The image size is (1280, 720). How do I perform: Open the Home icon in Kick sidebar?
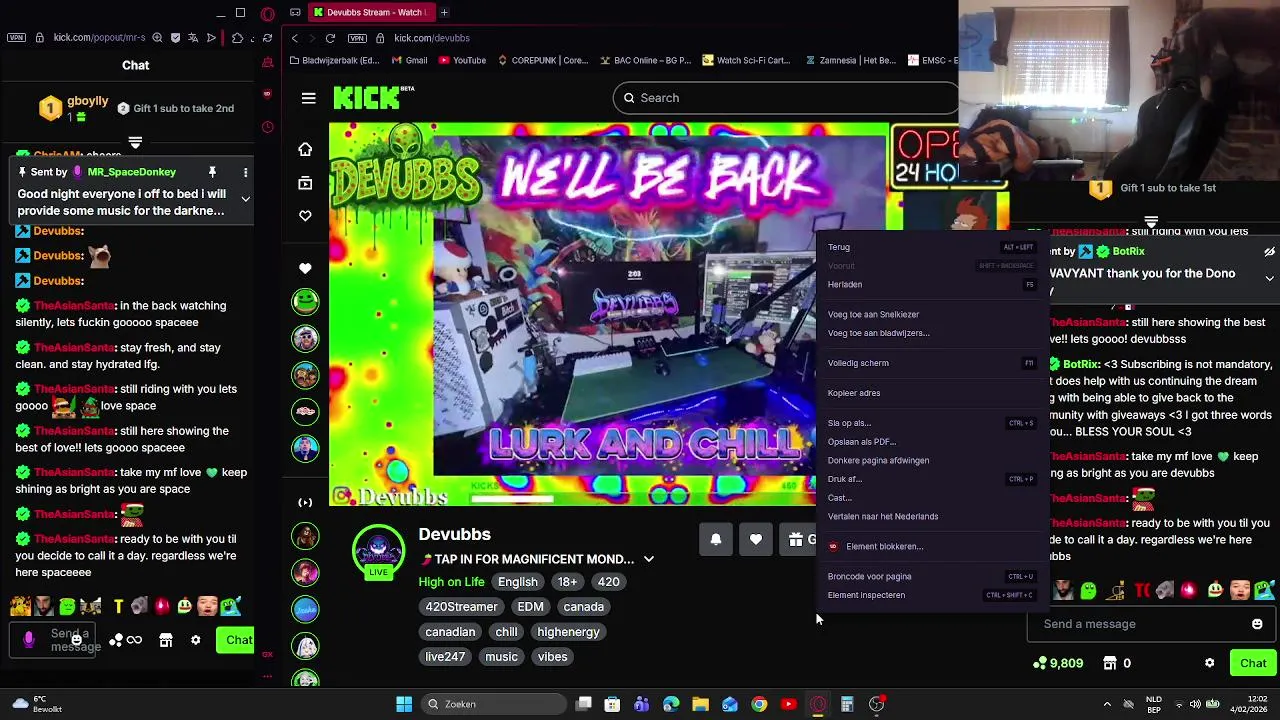click(x=305, y=149)
